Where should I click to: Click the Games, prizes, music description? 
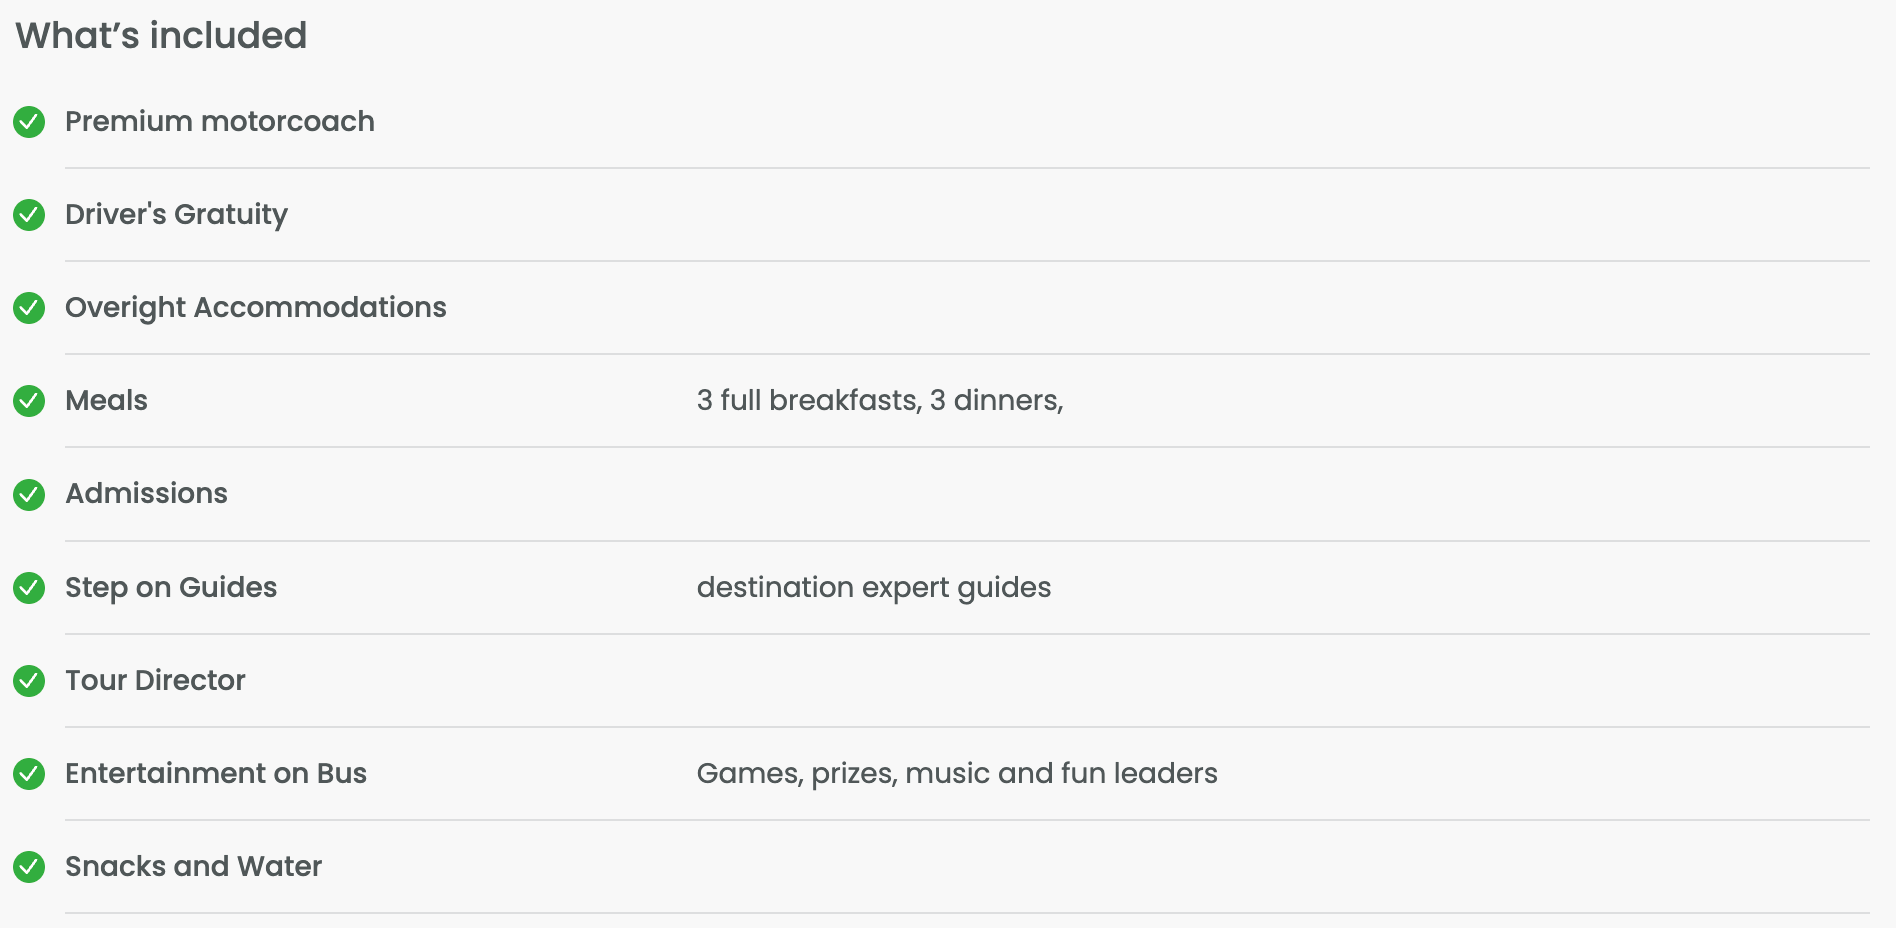[x=957, y=774]
